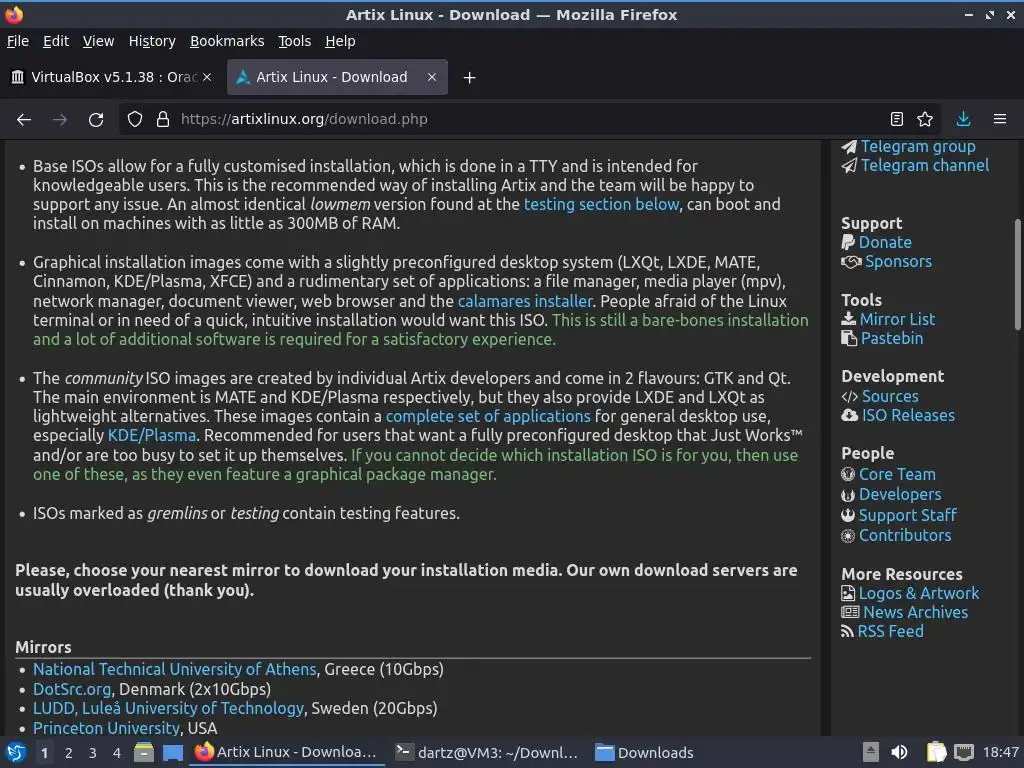The image size is (1024, 768).
Task: Open the Contributors link
Action: (x=904, y=536)
